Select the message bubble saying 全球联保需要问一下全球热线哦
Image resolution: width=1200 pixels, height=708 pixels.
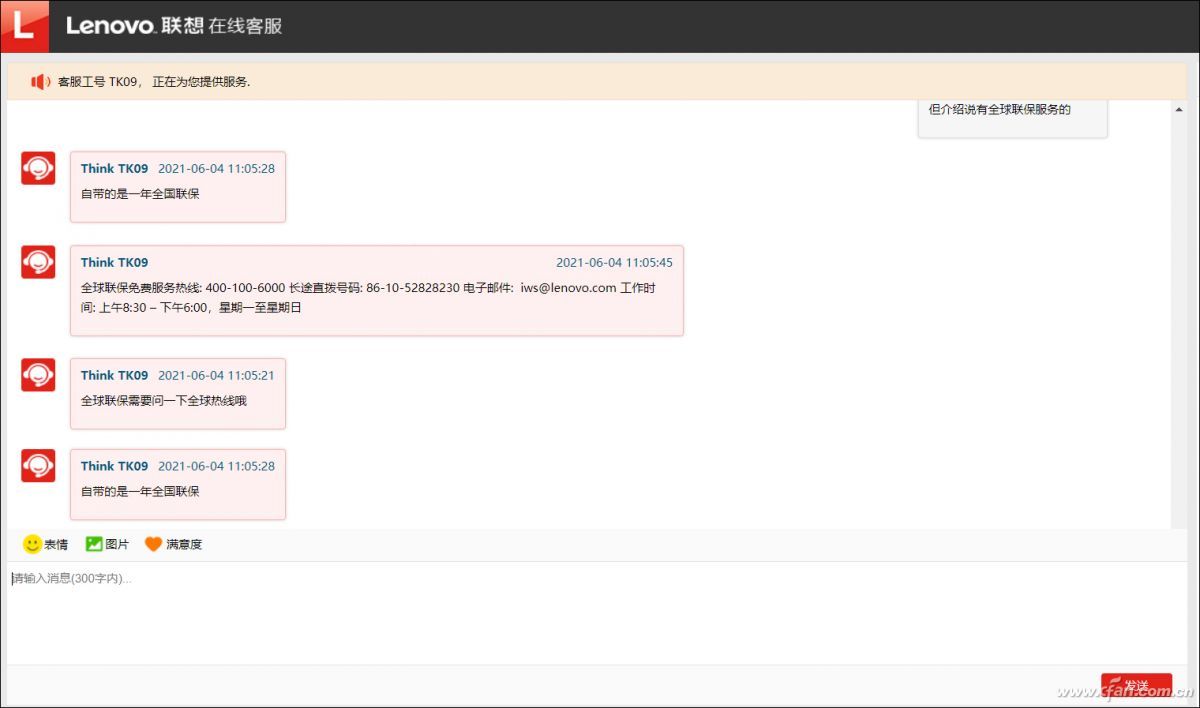[178, 393]
